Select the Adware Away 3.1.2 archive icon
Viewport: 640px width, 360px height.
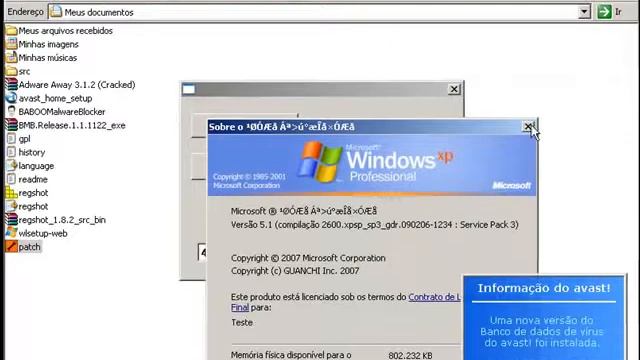tap(11, 84)
